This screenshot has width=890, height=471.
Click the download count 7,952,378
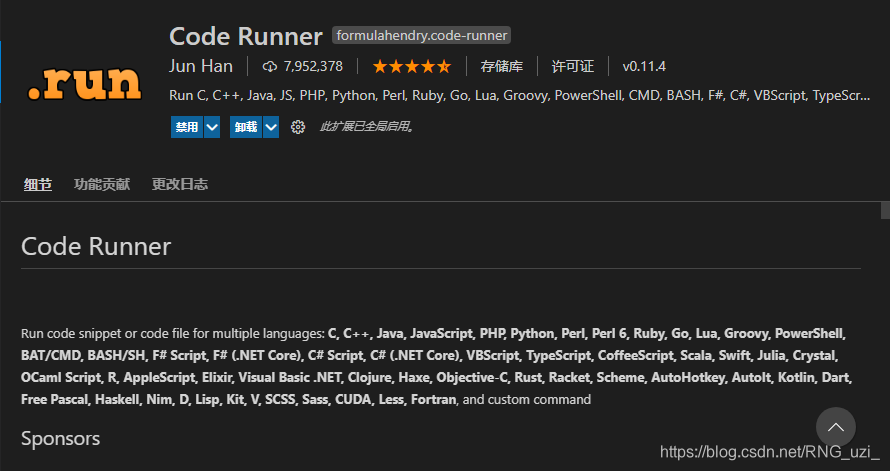[x=313, y=66]
